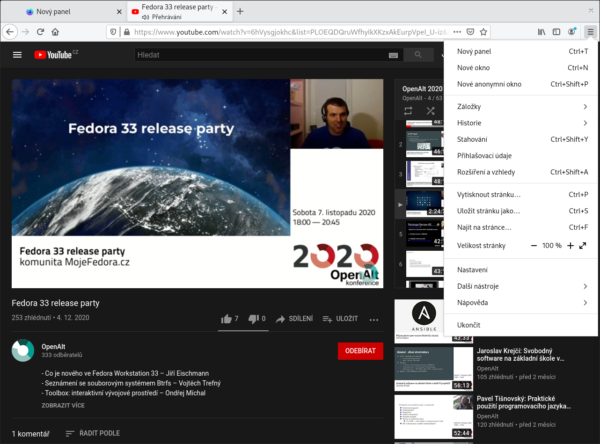Enter fullscreen from the page size row
Viewport: 600px width, 444px height.
[x=582, y=245]
